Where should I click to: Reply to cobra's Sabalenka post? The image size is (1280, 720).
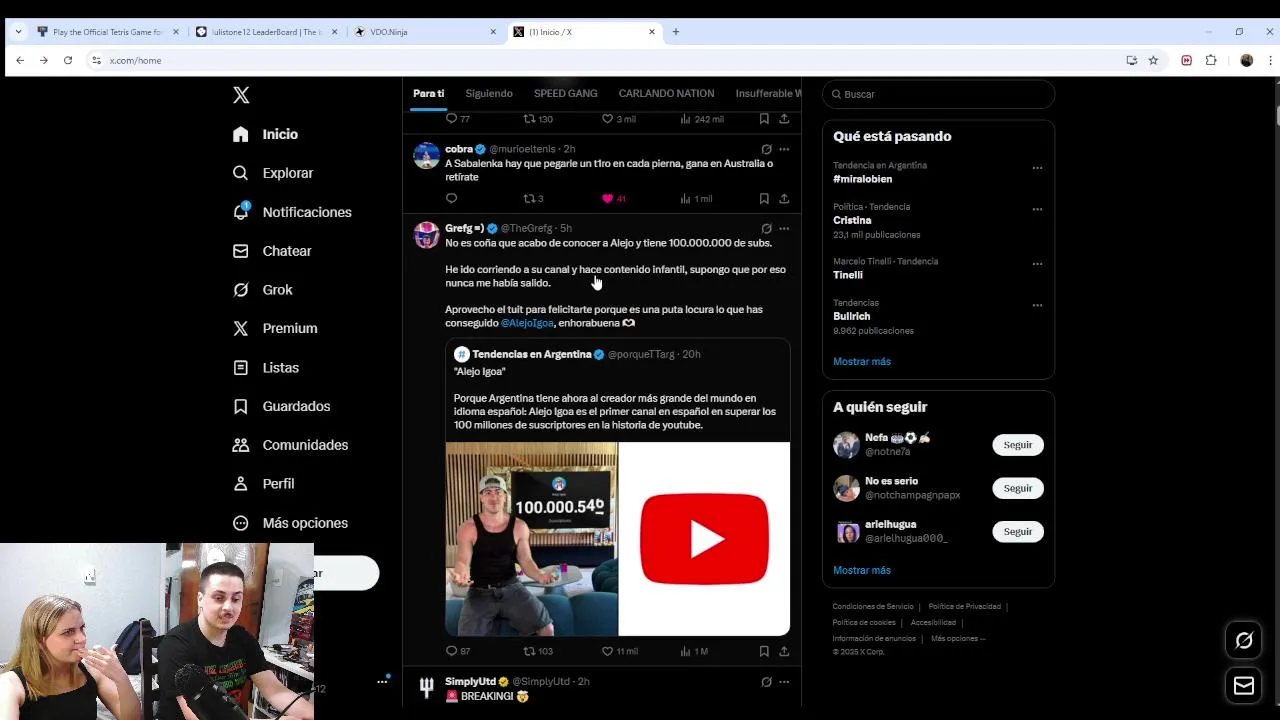point(451,198)
